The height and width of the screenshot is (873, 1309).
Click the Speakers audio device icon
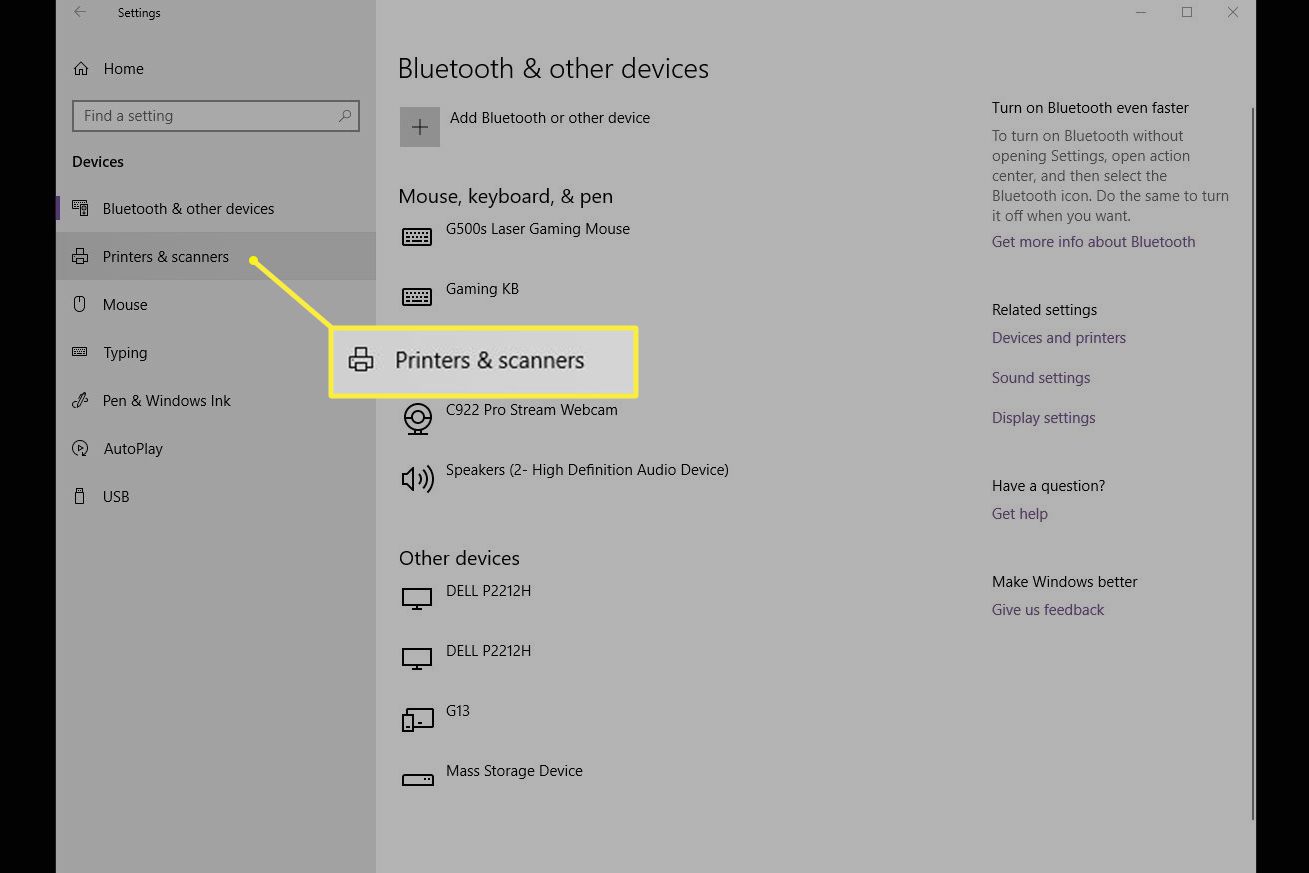(418, 479)
